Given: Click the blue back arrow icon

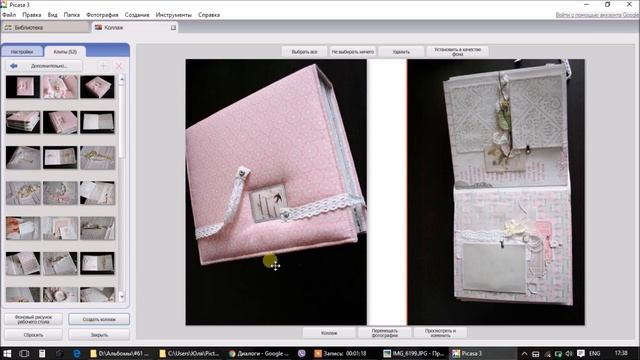Looking at the screenshot, I should tap(13, 66).
